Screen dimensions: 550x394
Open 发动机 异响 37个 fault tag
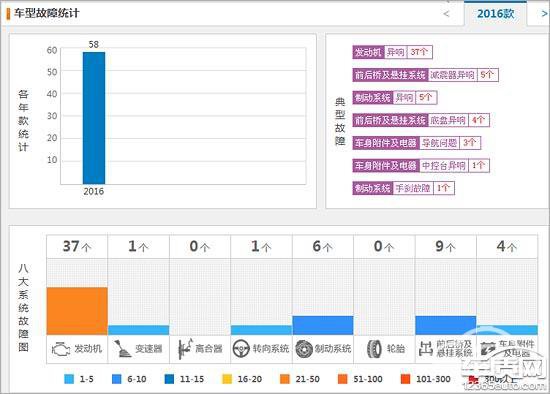[x=392, y=52]
